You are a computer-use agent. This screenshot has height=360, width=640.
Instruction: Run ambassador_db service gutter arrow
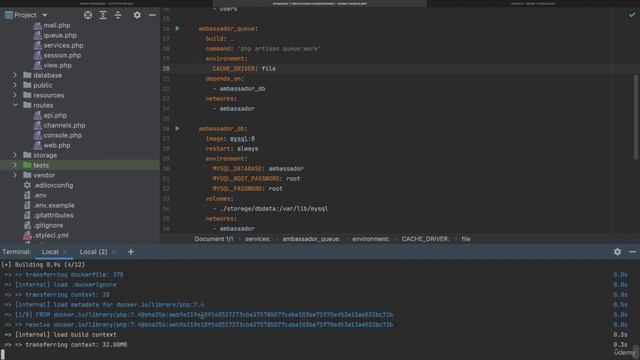178,129
